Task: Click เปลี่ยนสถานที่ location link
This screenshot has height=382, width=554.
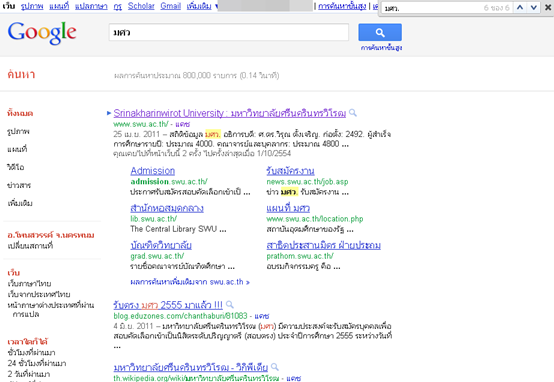Action: click(x=30, y=246)
